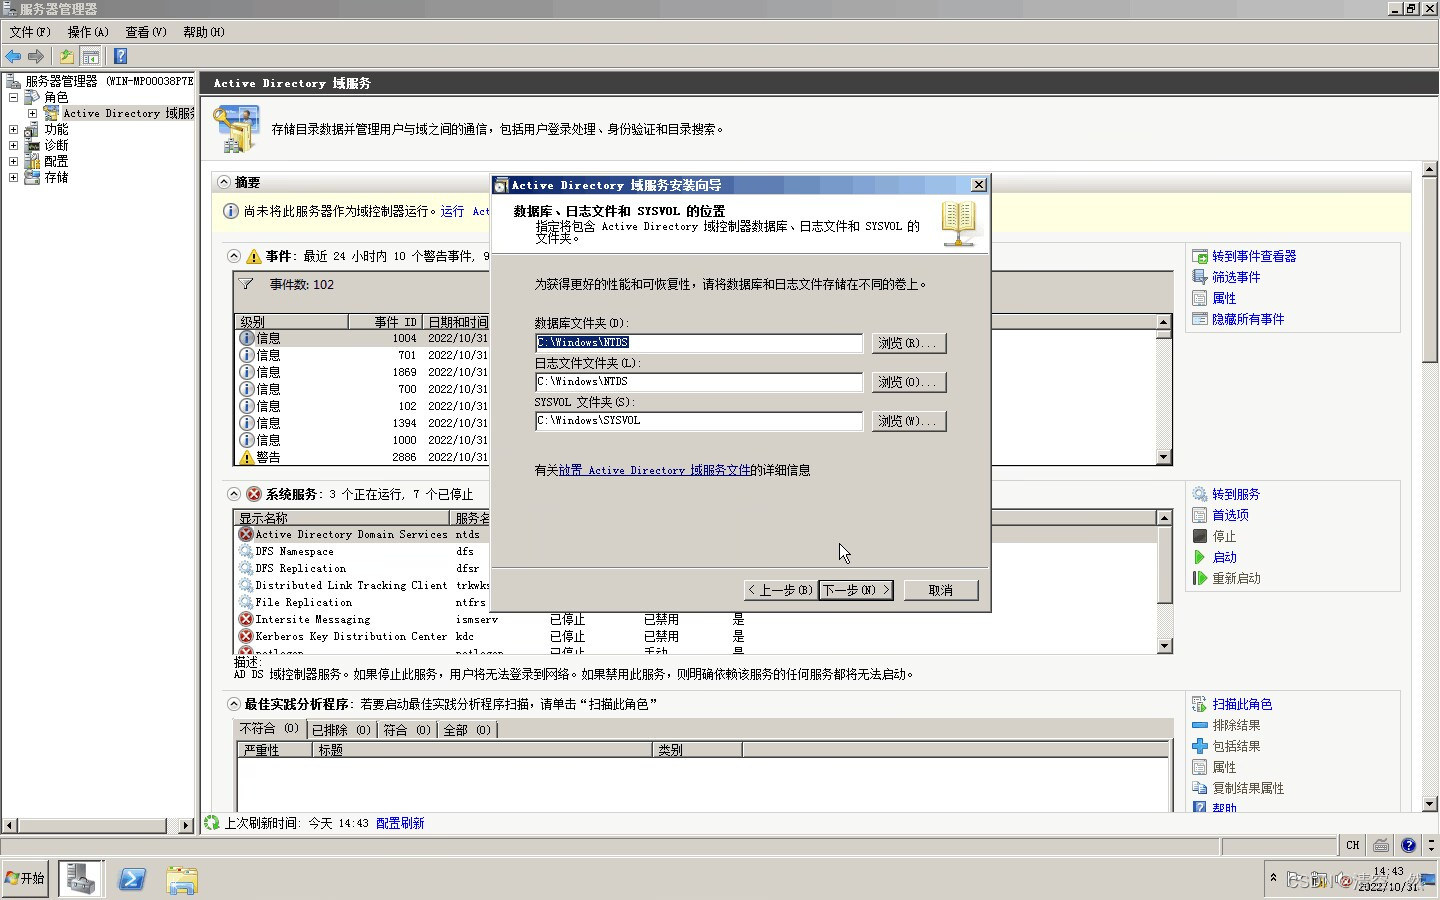Expand the 诊断 tree node
Image resolution: width=1440 pixels, height=900 pixels.
[x=13, y=145]
